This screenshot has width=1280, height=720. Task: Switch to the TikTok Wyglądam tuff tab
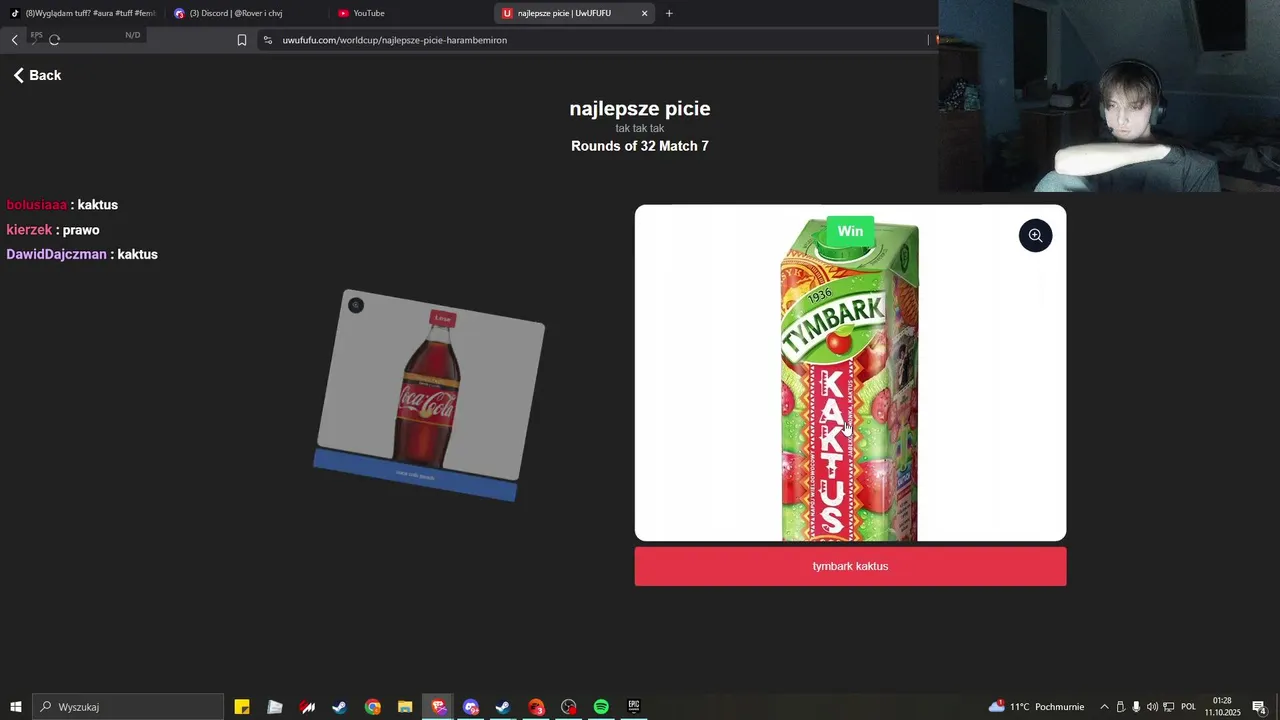pos(82,13)
